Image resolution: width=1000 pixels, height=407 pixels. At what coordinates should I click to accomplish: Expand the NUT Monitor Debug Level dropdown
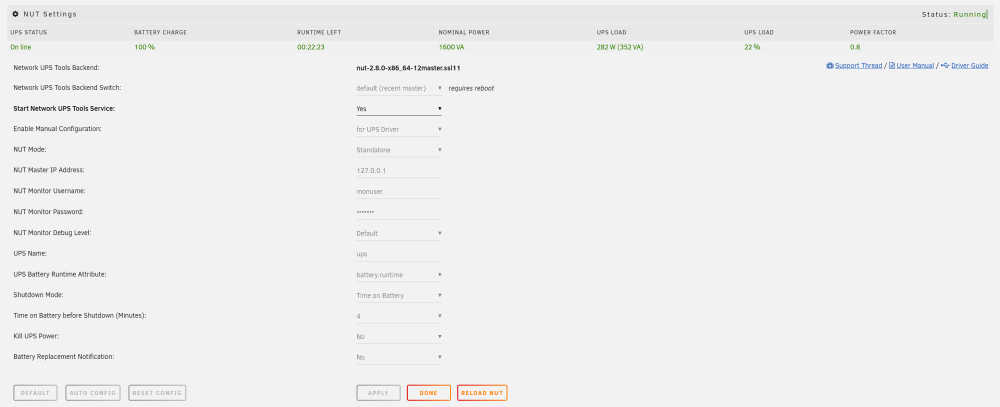[x=399, y=233]
